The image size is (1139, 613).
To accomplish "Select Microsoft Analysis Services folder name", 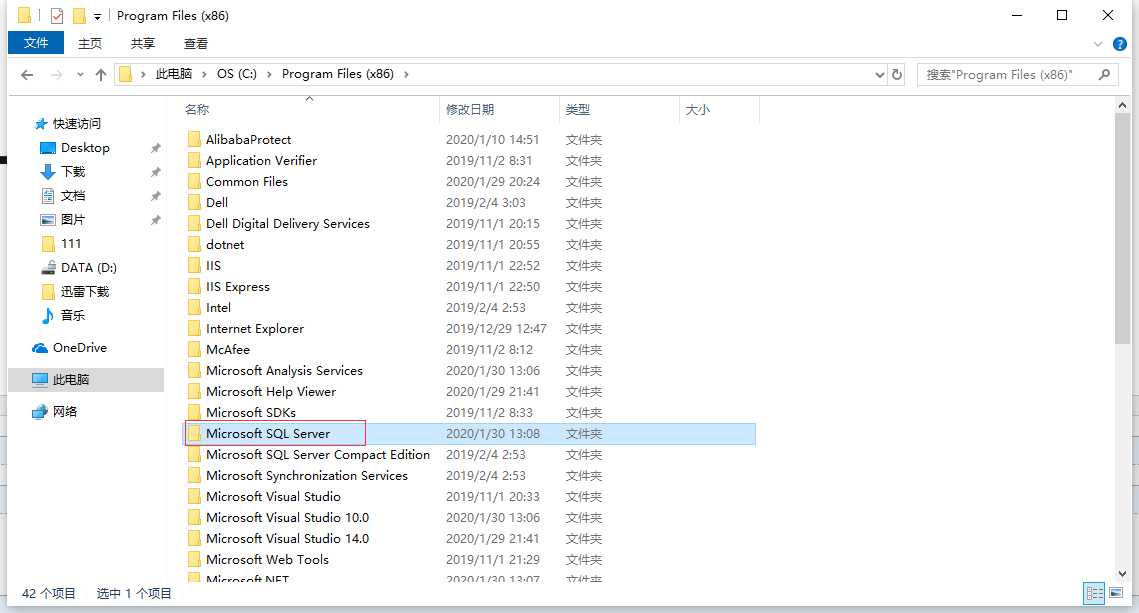I will click(284, 370).
